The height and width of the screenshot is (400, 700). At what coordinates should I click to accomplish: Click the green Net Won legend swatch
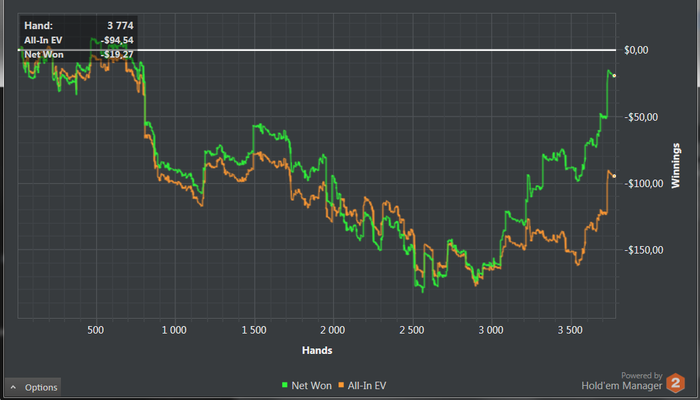285,385
